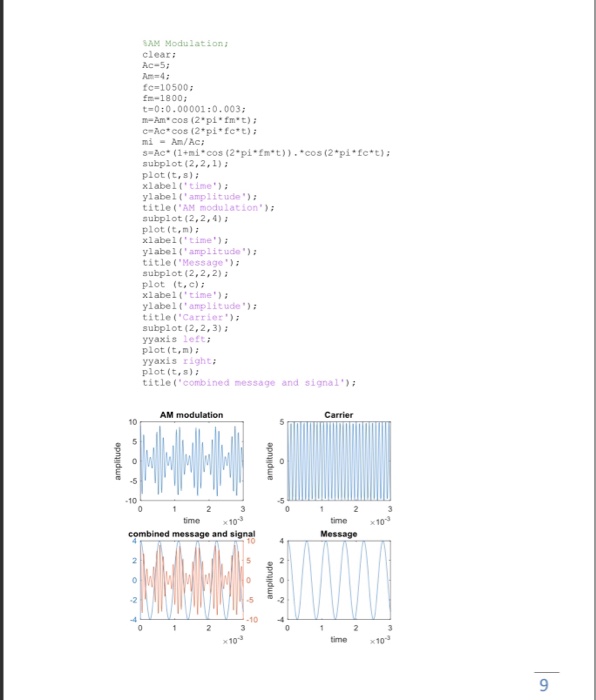Click page number 9
This screenshot has width=596, height=700.
pyautogui.click(x=544, y=685)
